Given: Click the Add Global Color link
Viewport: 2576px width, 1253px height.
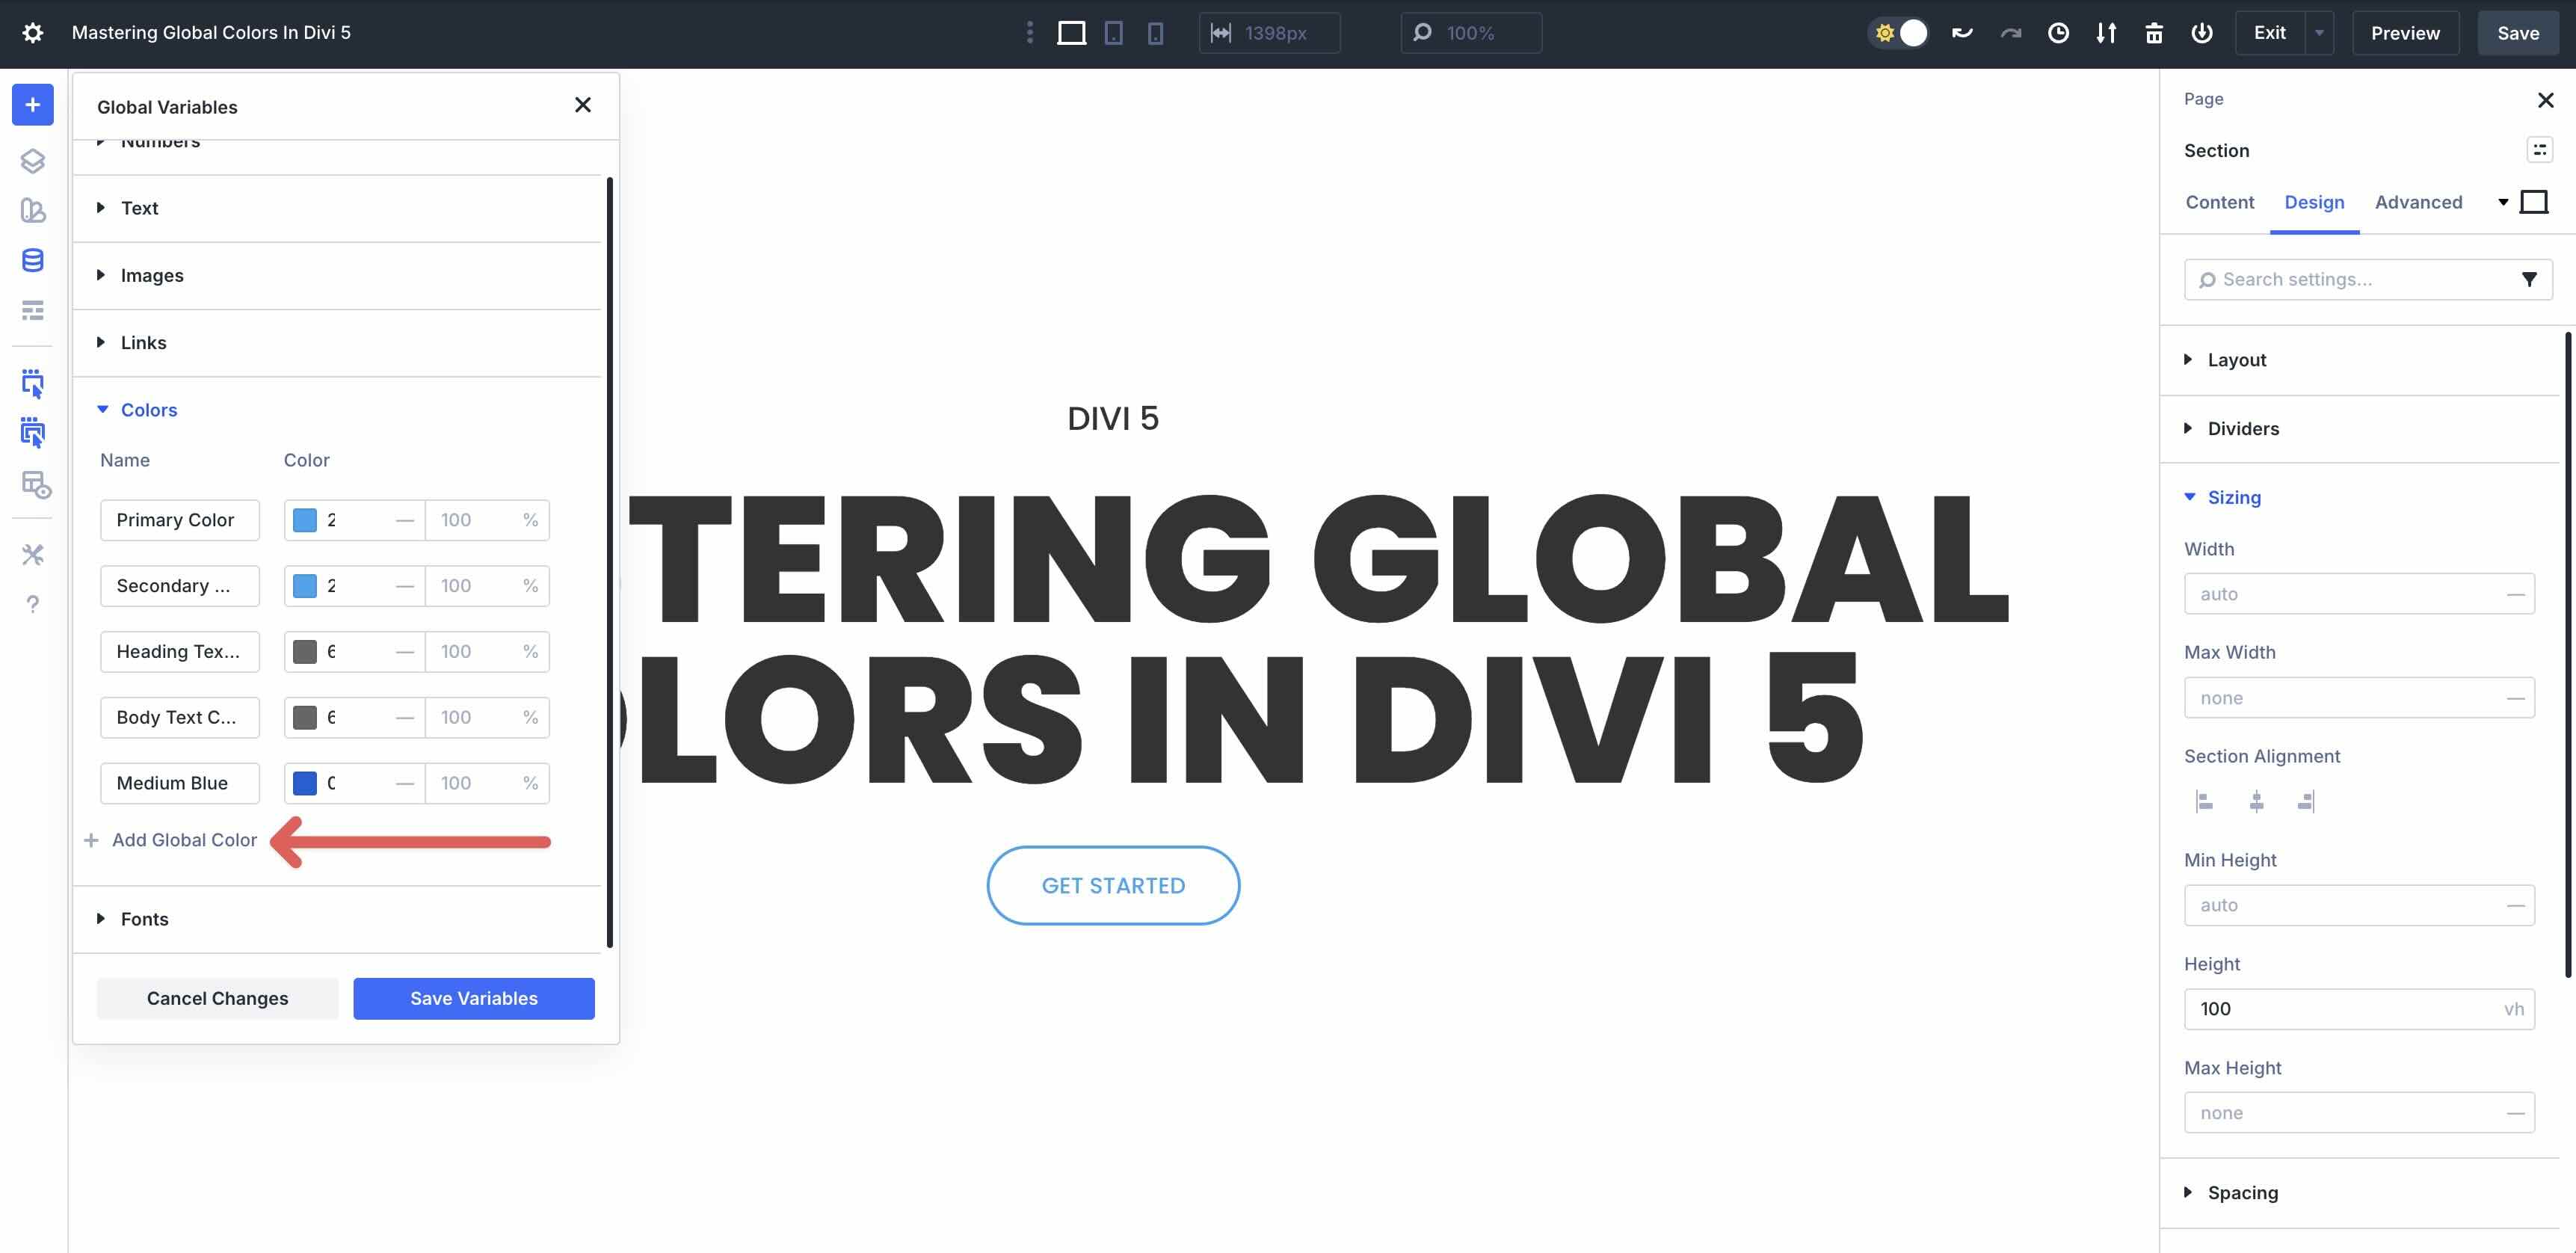Looking at the screenshot, I should [x=184, y=840].
